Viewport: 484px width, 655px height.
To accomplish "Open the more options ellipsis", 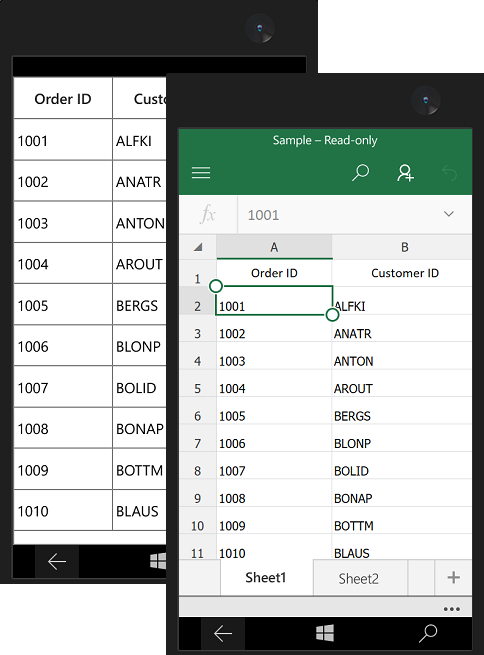I will (452, 609).
